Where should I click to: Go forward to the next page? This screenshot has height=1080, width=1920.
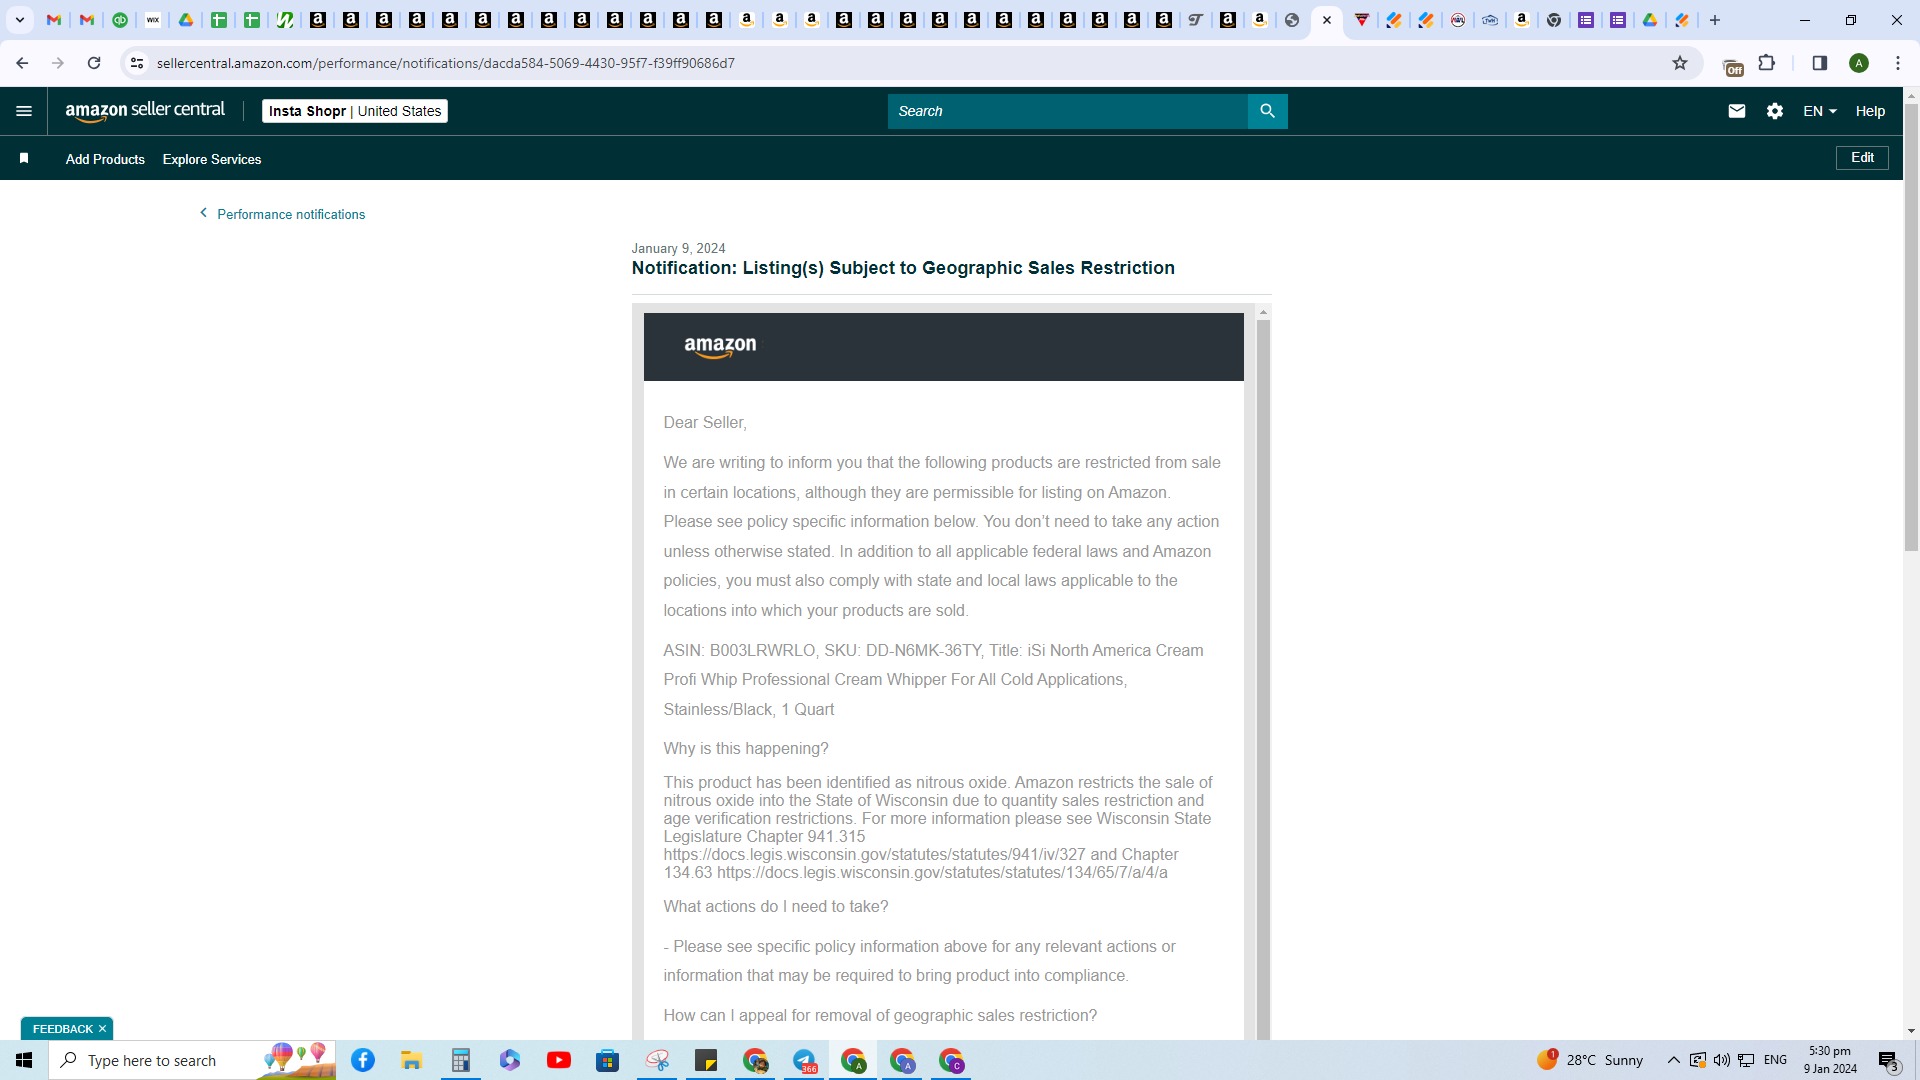click(x=58, y=63)
